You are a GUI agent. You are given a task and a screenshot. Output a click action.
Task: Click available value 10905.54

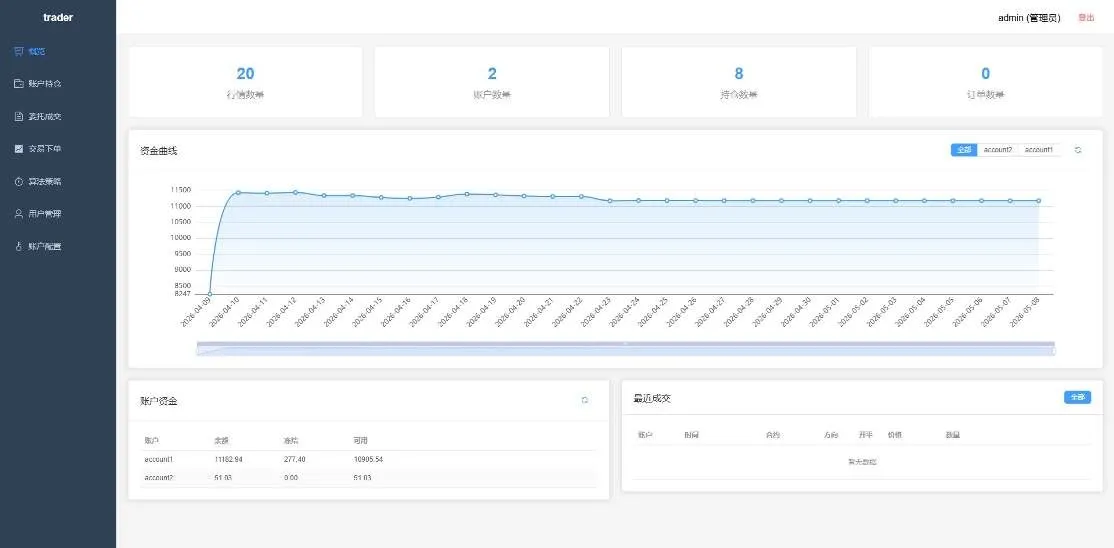(368, 460)
